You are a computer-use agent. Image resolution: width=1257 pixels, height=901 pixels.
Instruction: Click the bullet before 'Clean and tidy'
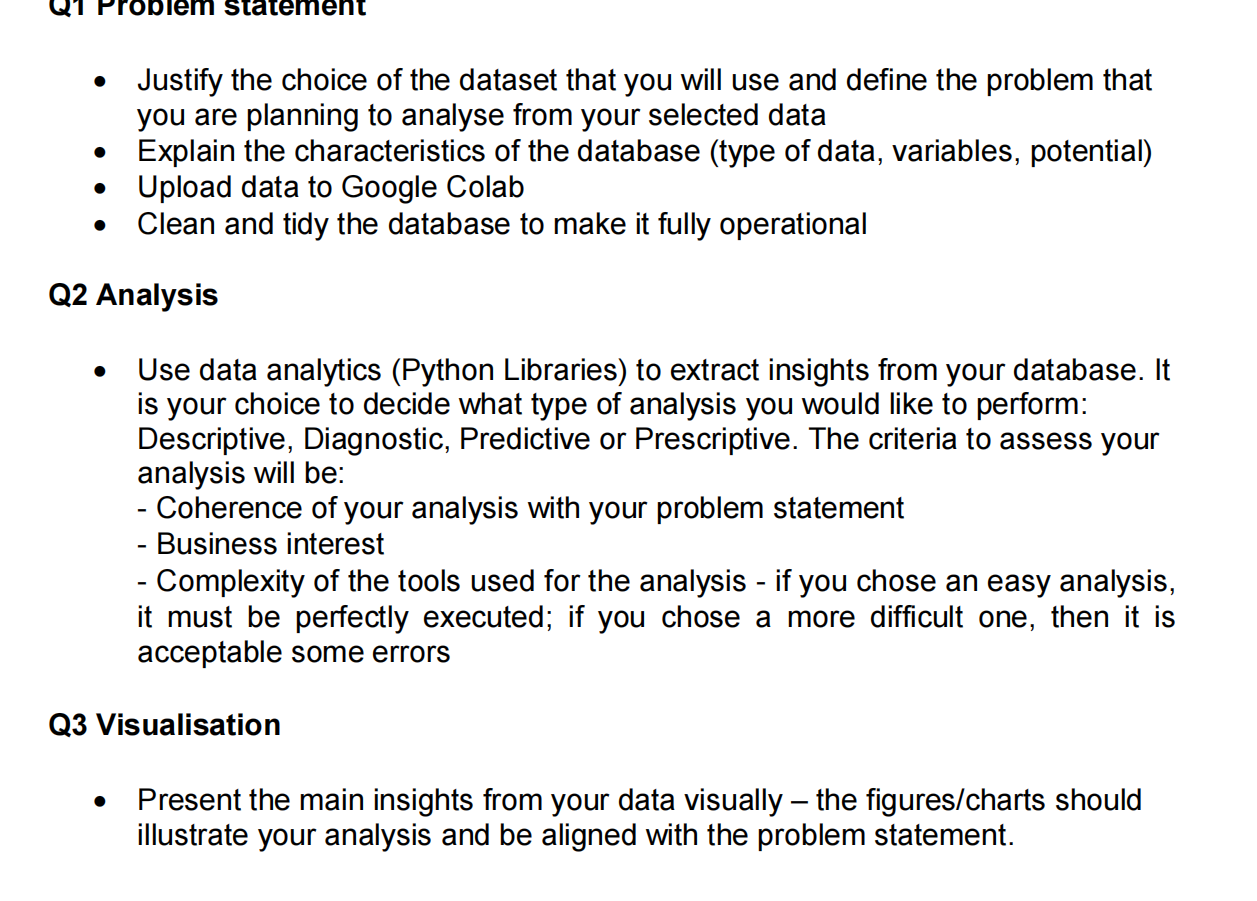99,226
